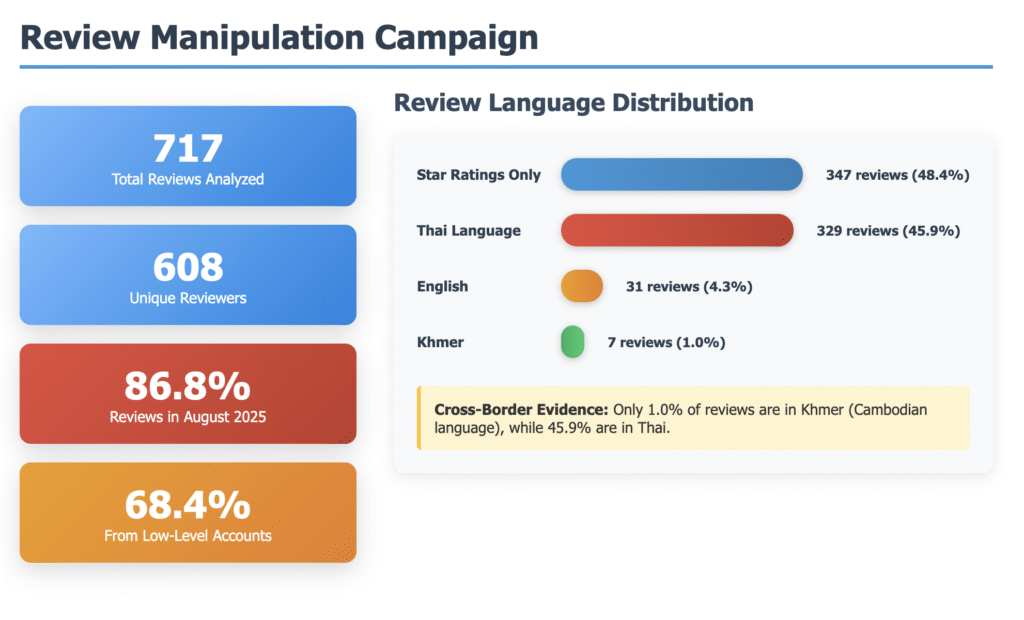
Task: Click the From Low-Level Accounts caption
Action: (x=188, y=536)
